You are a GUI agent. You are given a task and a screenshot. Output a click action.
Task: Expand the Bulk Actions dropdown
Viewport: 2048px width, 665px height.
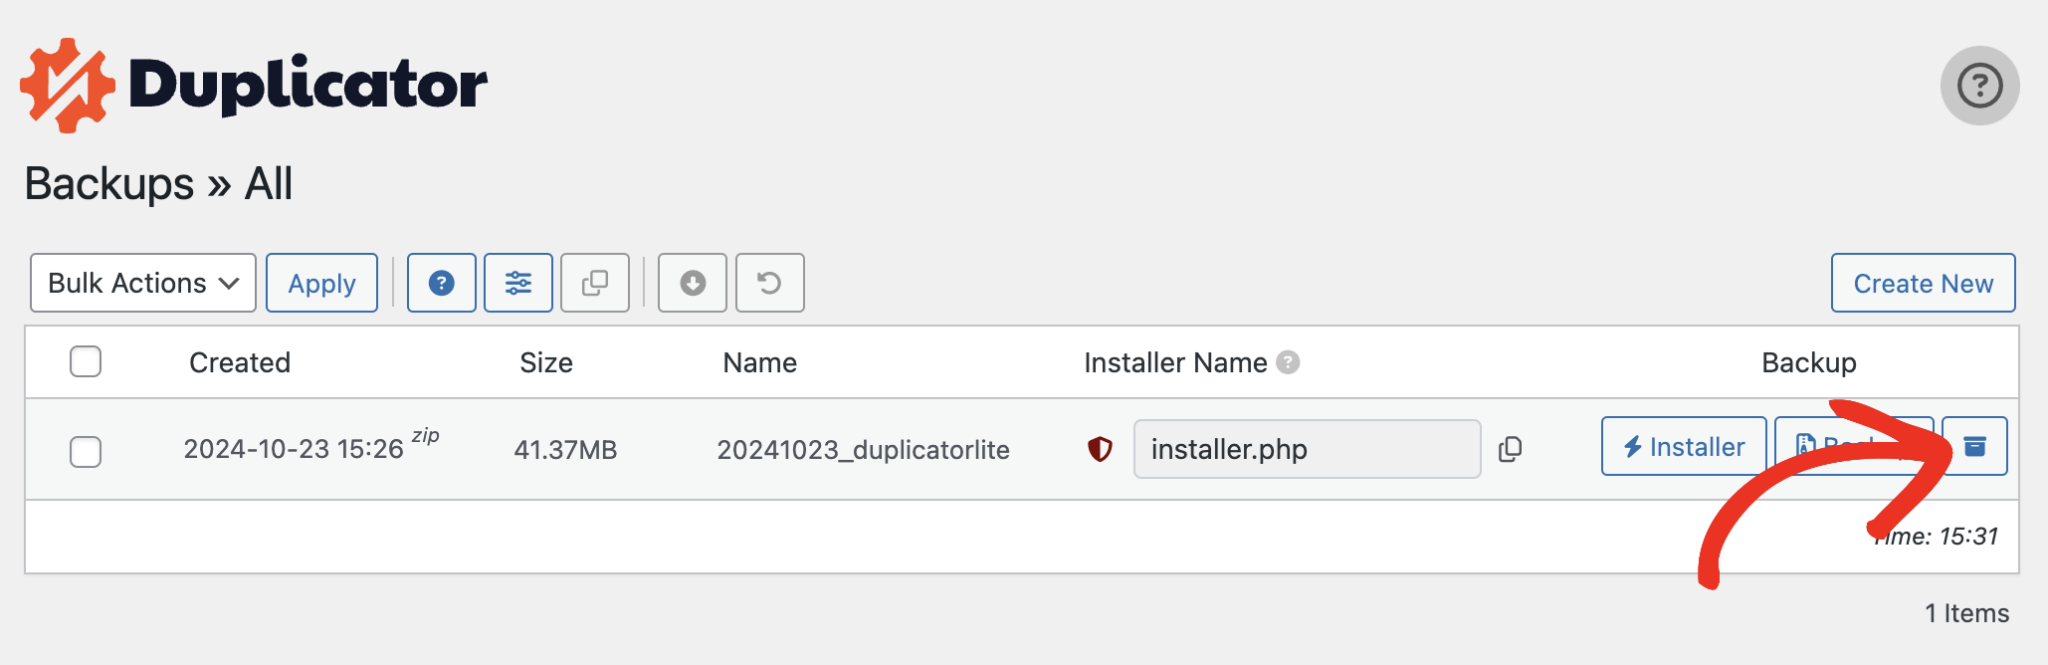pyautogui.click(x=143, y=283)
